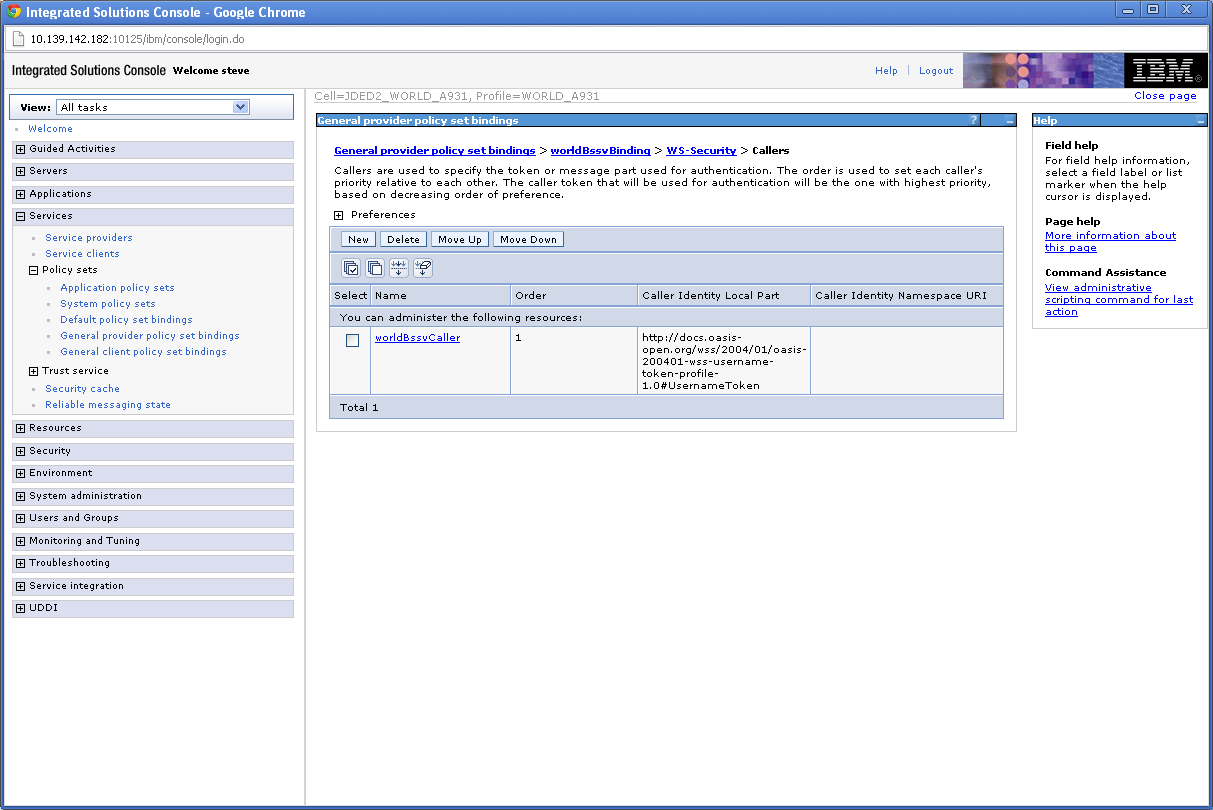This screenshot has width=1213, height=810.
Task: Expand the Security category
Action: [x=21, y=451]
